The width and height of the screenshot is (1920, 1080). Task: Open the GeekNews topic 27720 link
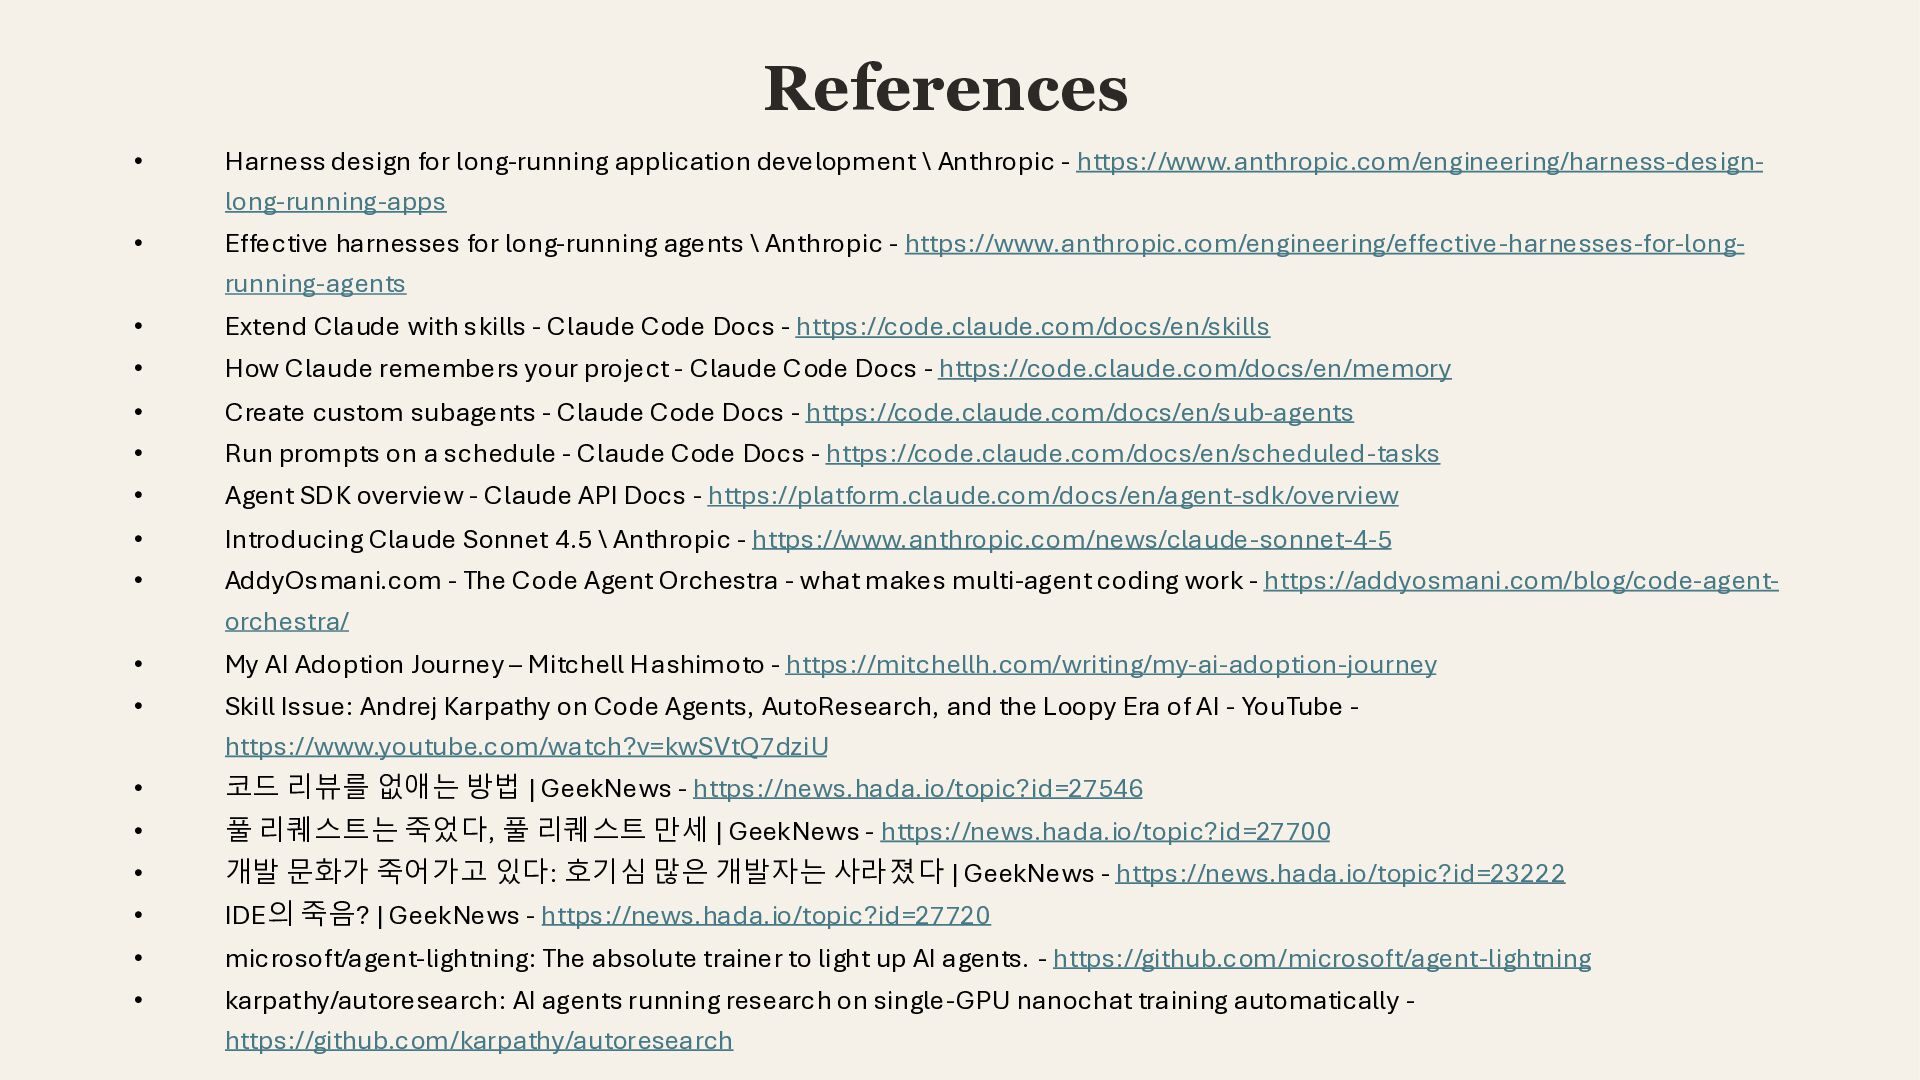[x=765, y=916]
